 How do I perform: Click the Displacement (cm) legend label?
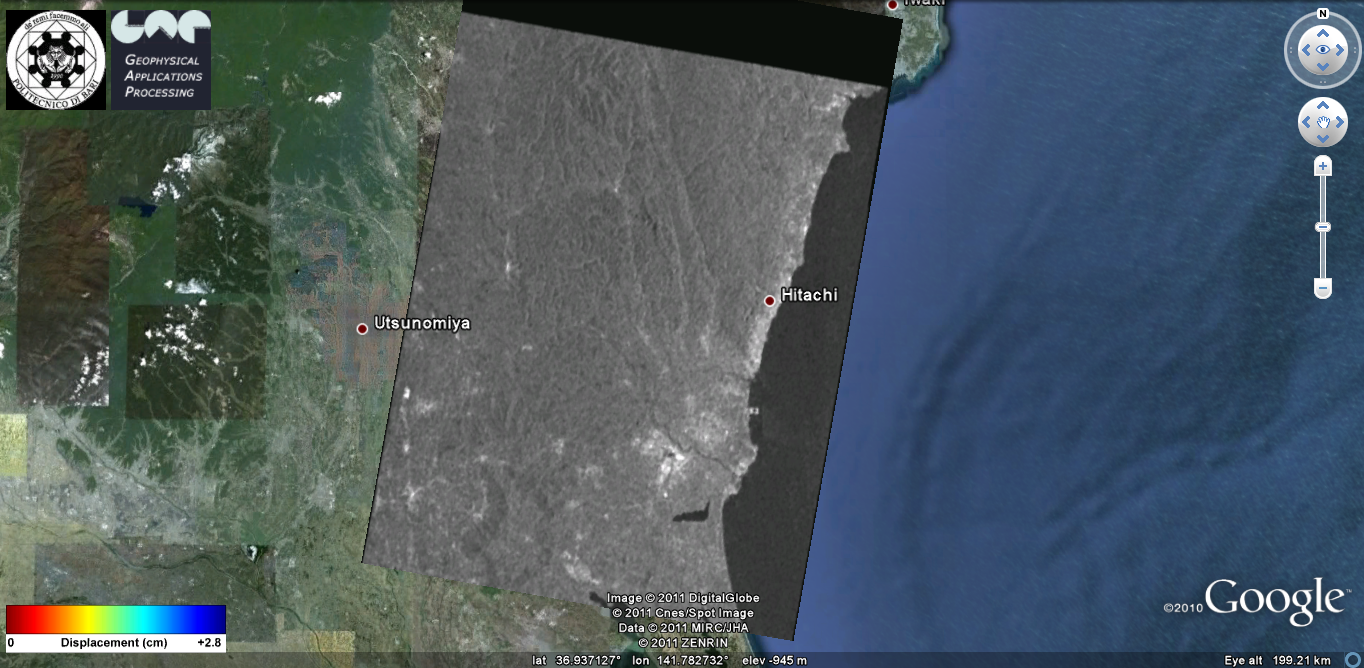(114, 642)
